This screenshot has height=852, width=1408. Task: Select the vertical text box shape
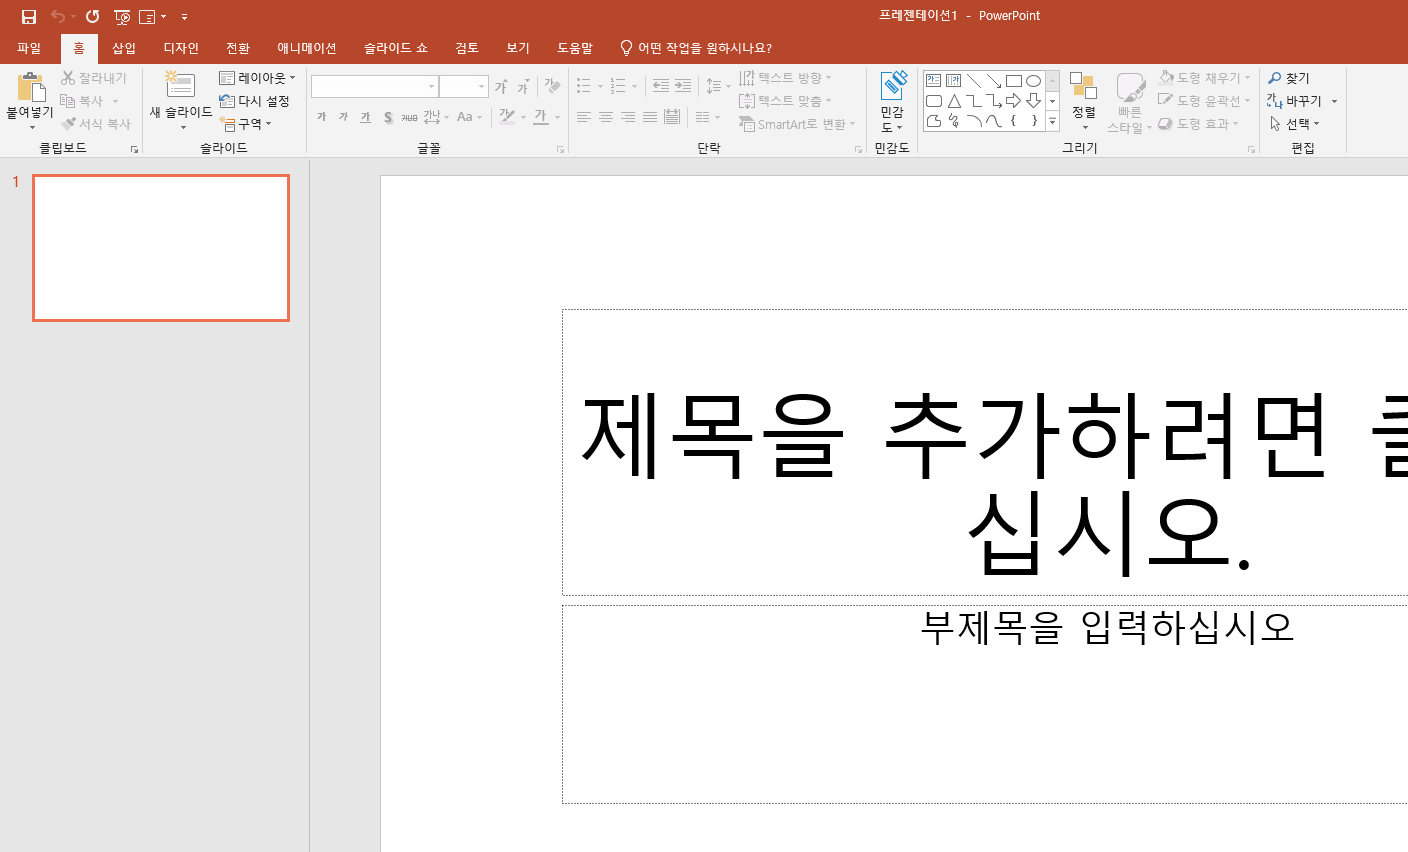click(953, 81)
